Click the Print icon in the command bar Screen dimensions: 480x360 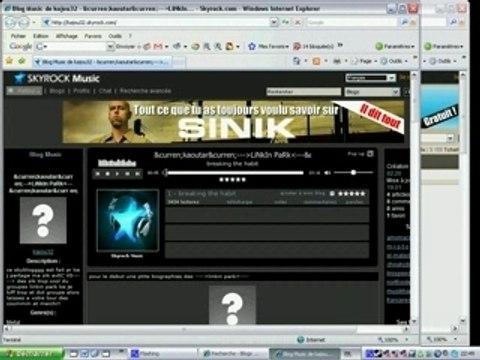coord(337,61)
